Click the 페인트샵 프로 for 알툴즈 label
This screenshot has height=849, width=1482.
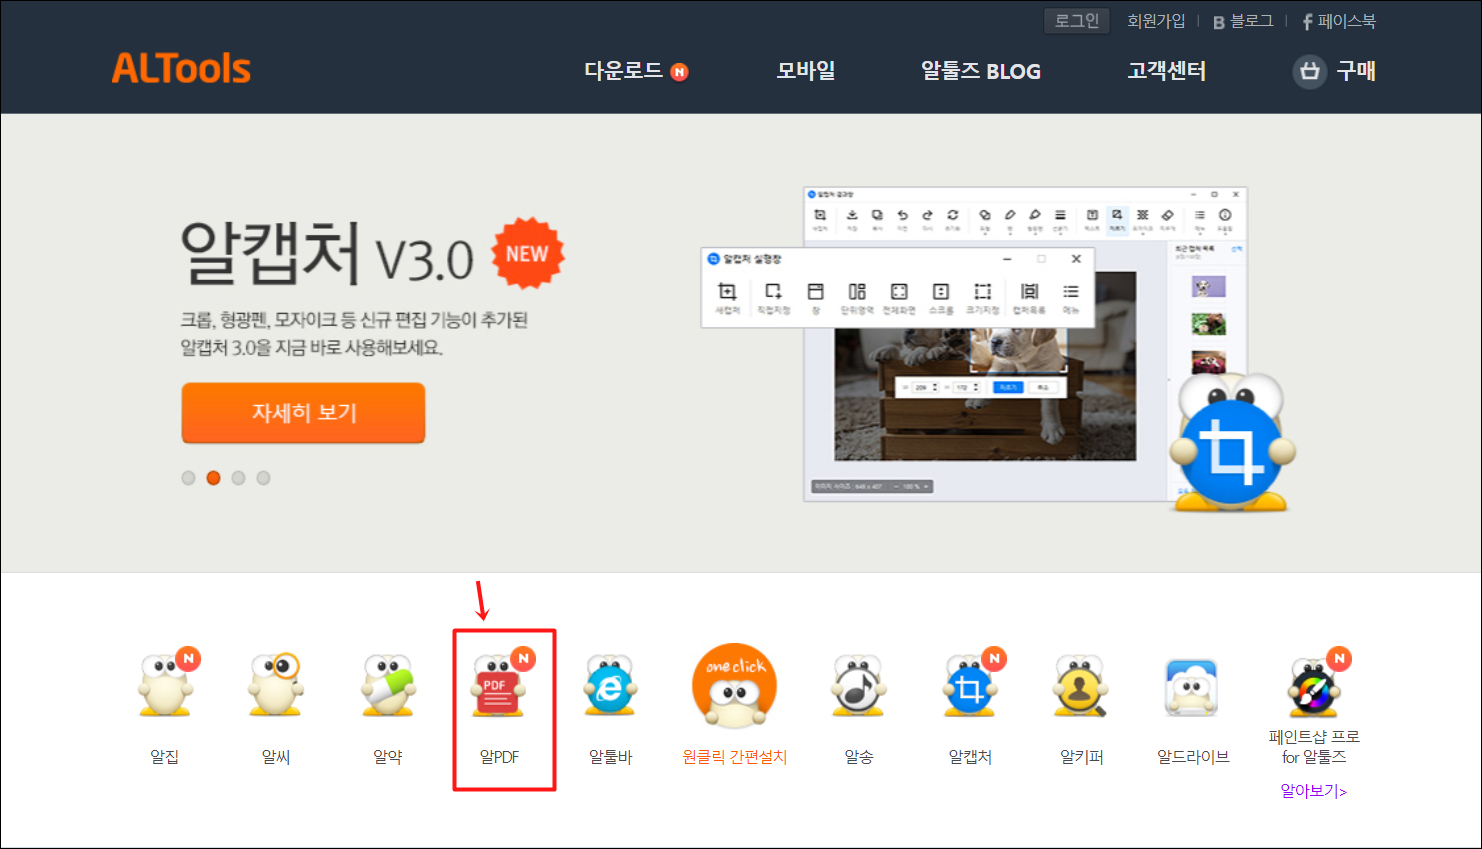[x=1314, y=747]
